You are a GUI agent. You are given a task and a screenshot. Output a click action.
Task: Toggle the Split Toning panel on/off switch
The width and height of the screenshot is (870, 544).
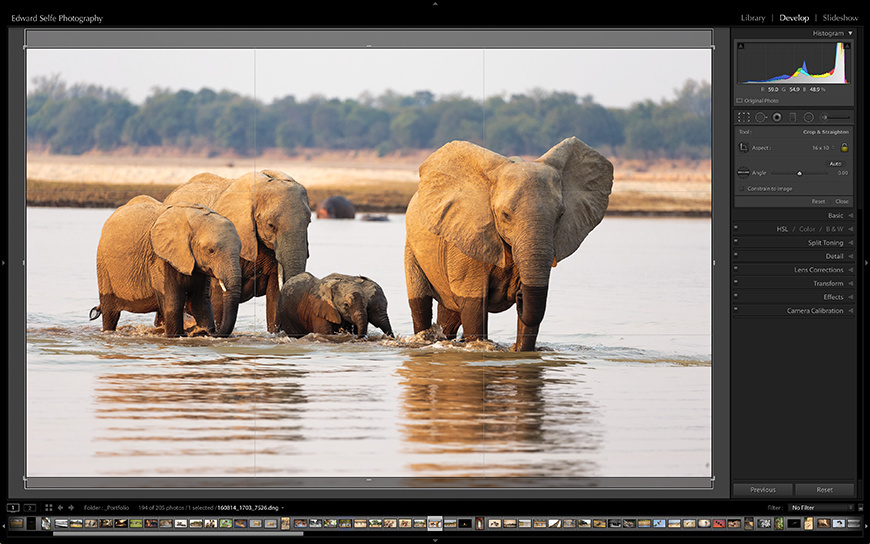point(736,240)
